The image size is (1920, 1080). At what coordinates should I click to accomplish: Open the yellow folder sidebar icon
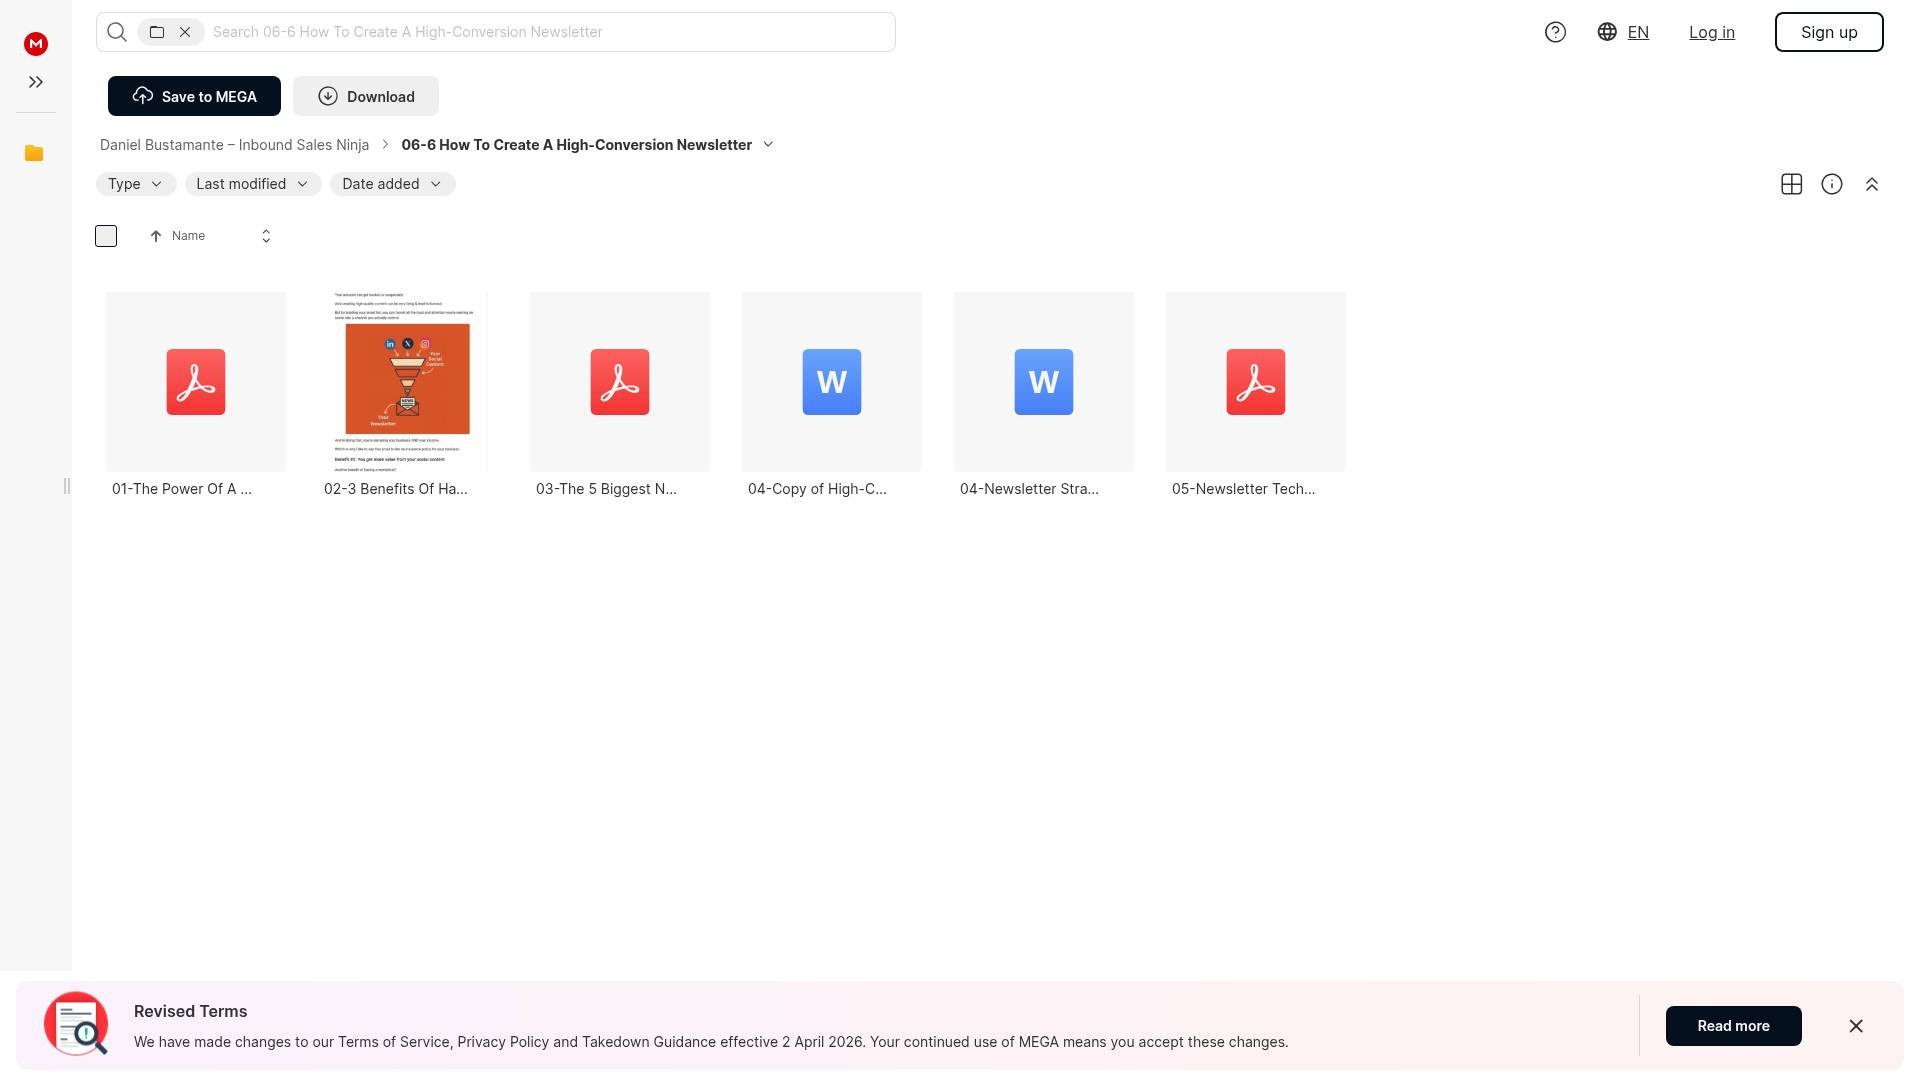pos(34,153)
